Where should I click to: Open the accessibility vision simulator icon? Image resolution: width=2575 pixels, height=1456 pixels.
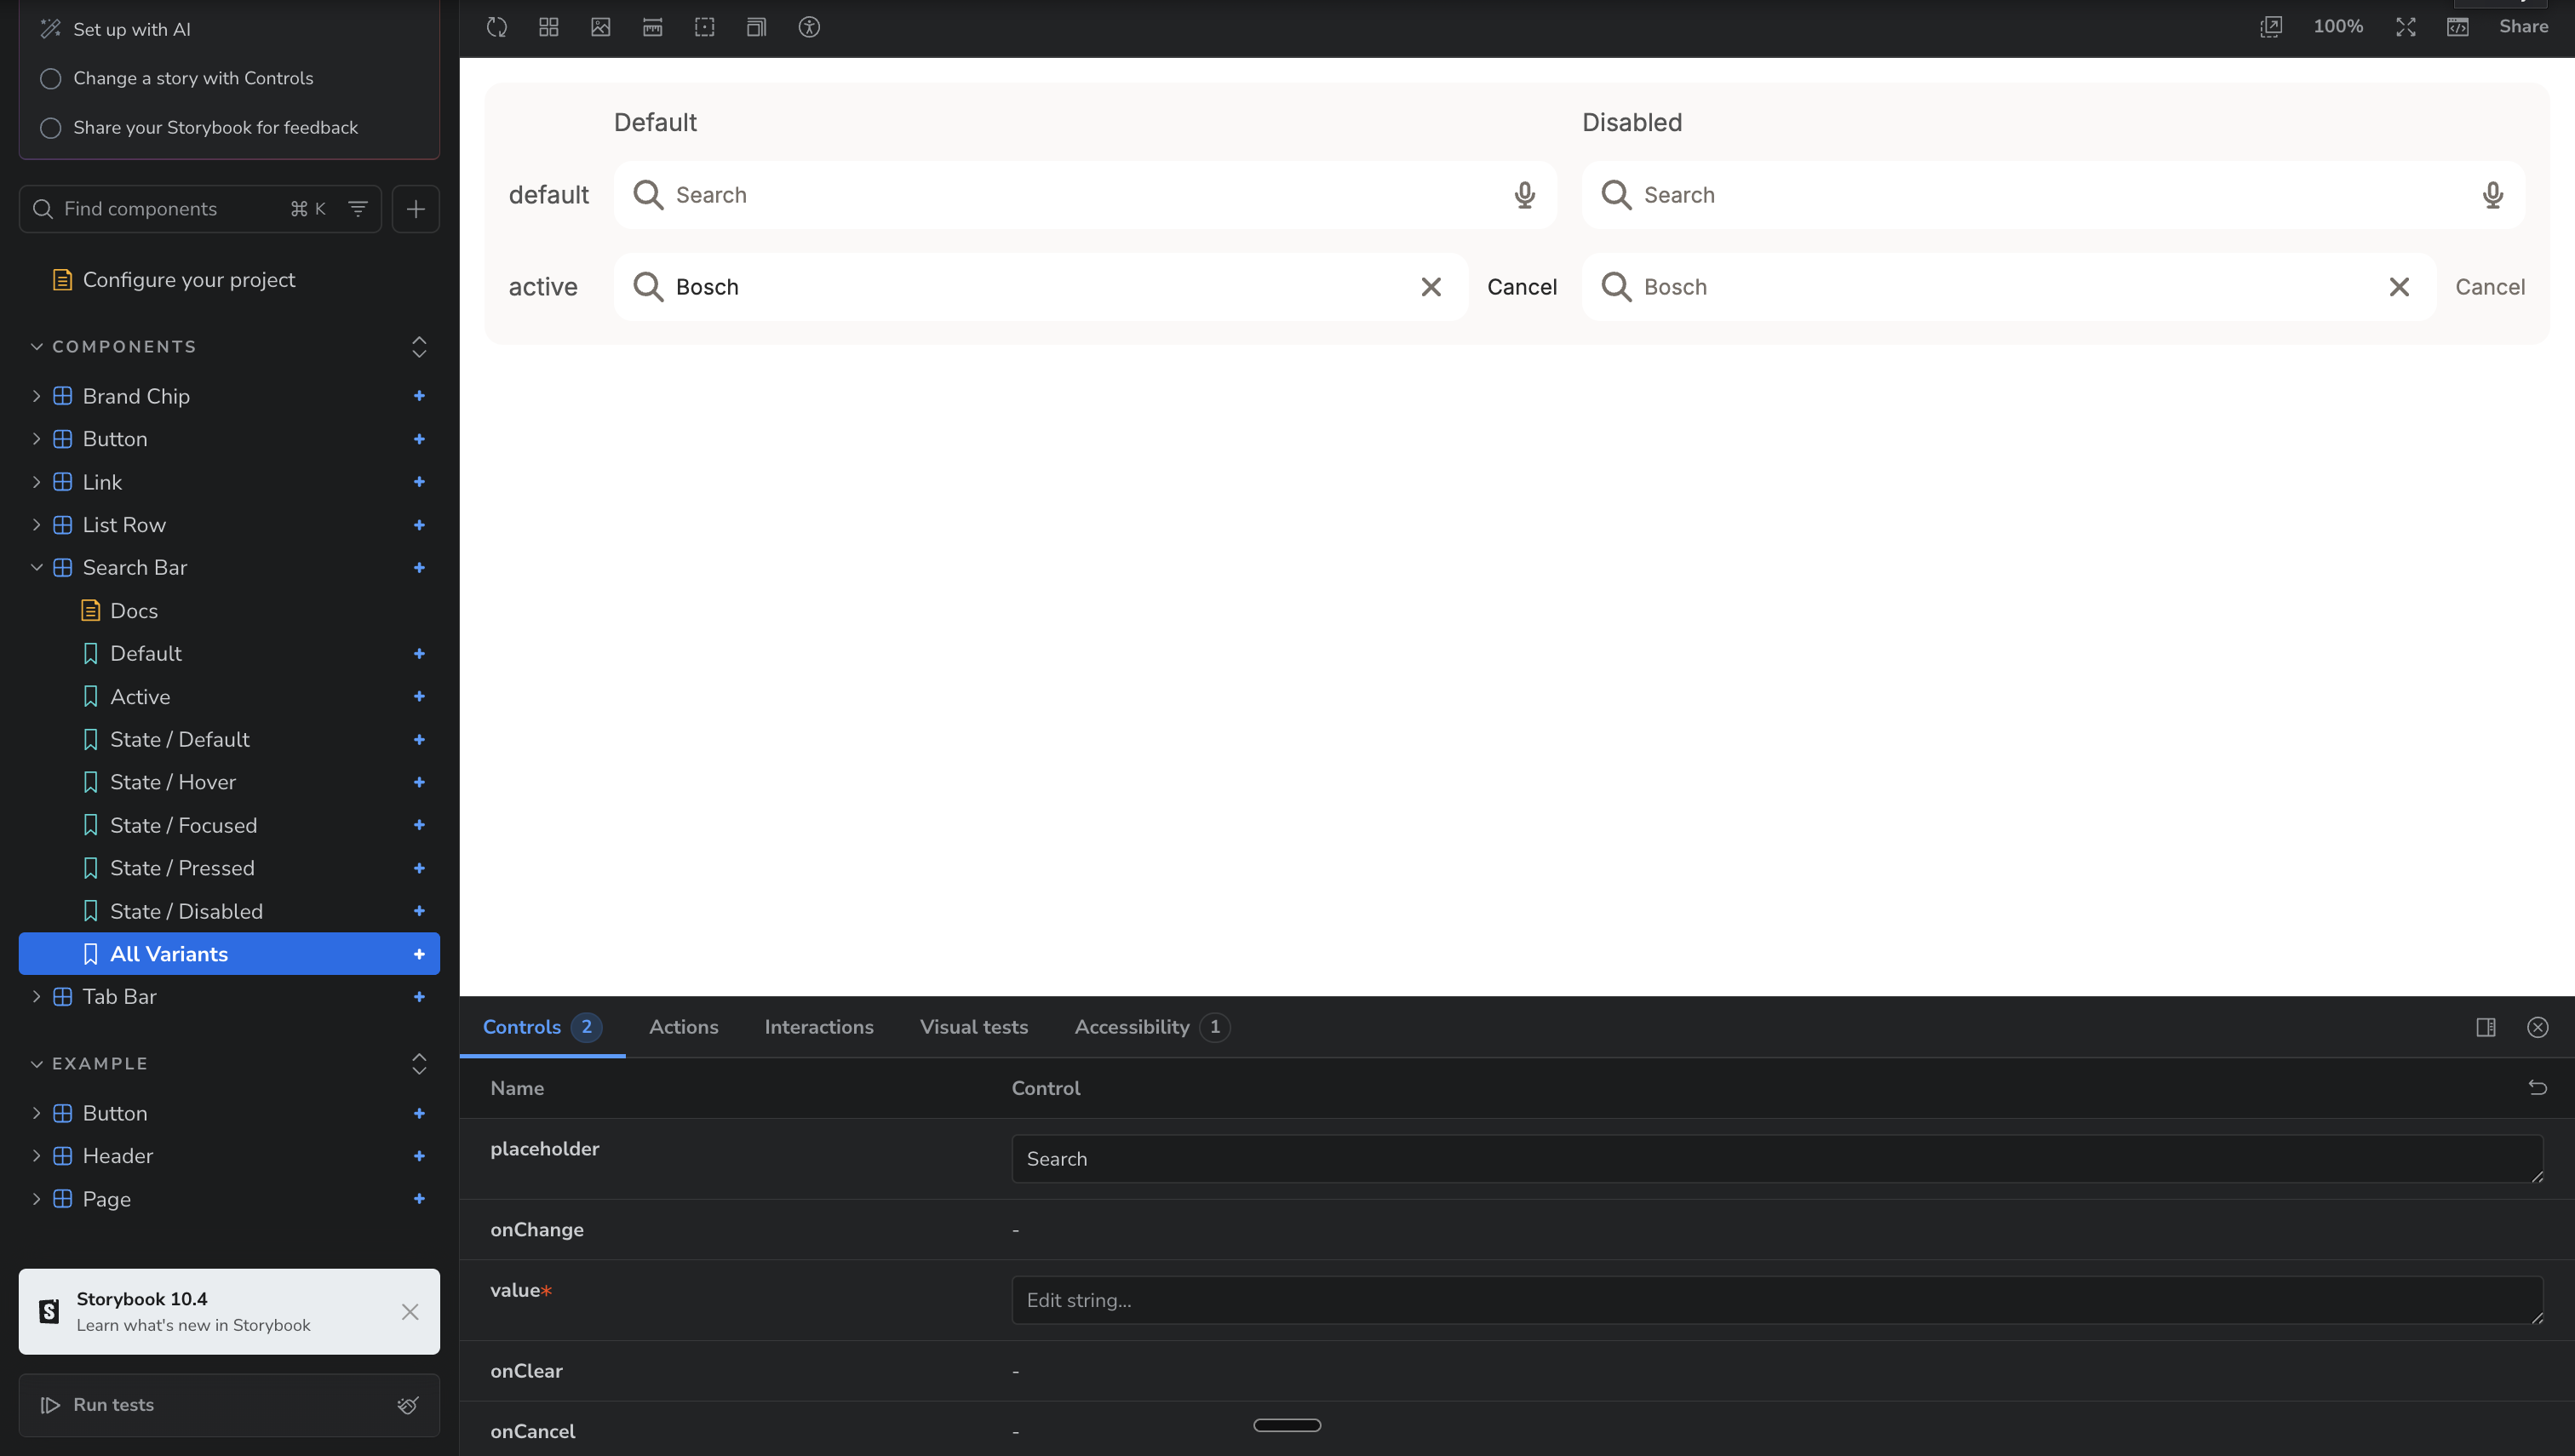(x=809, y=27)
